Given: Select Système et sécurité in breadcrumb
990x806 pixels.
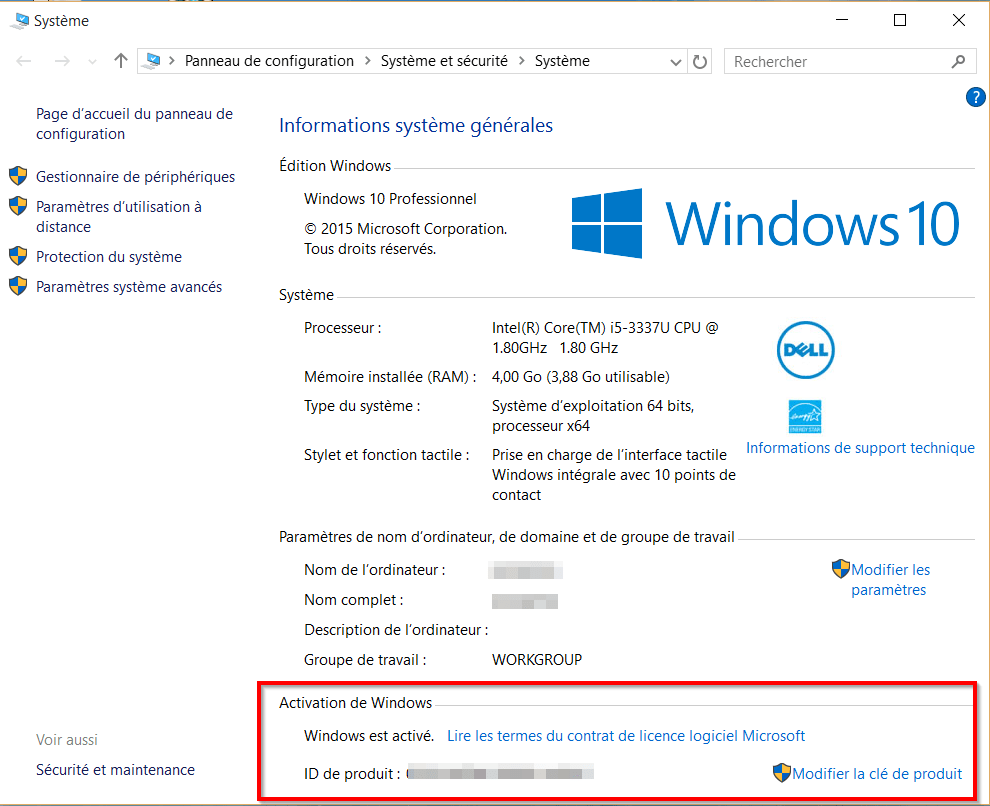Looking at the screenshot, I should (x=444, y=61).
